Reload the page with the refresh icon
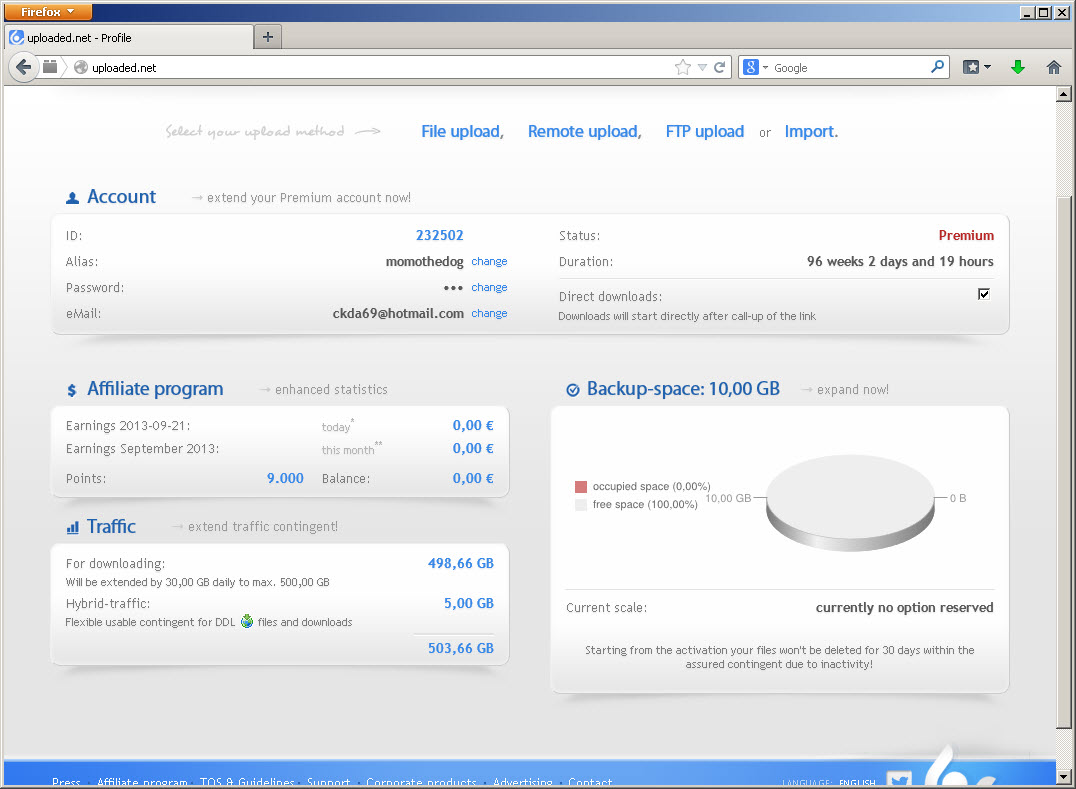 point(719,67)
